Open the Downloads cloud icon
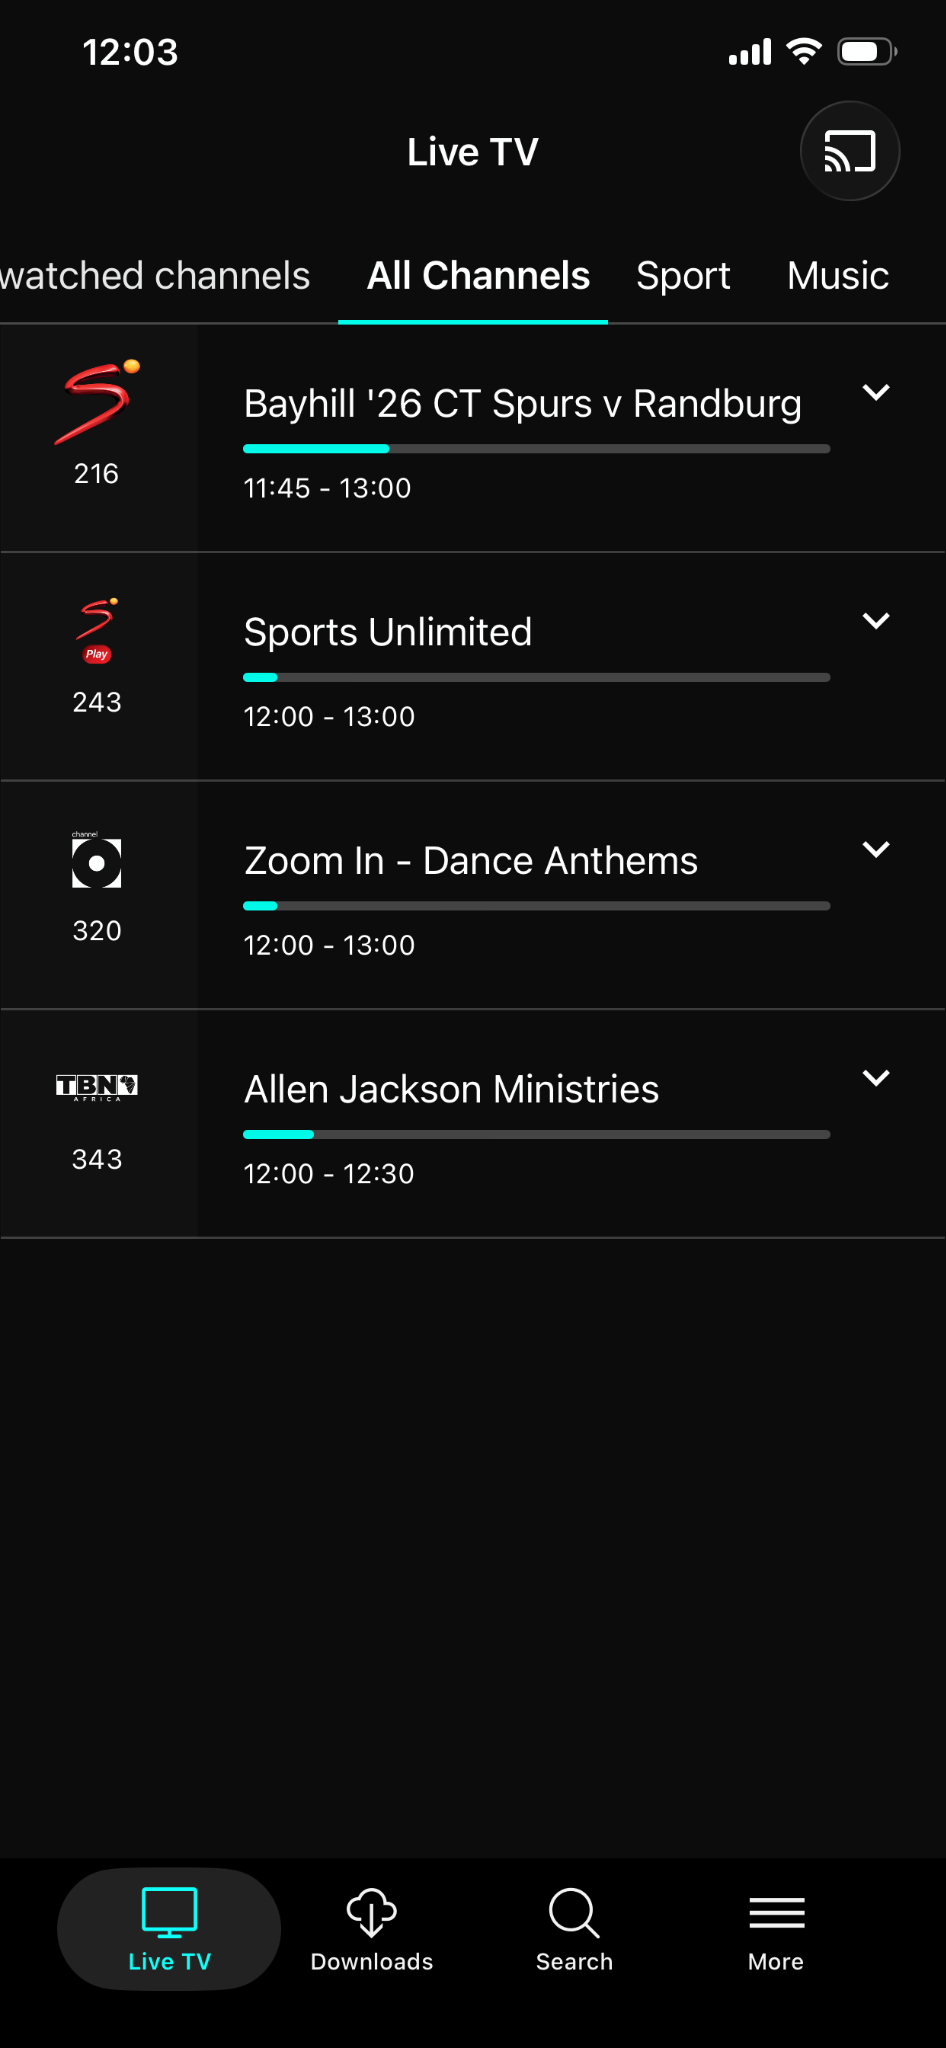This screenshot has height=2048, width=946. 371,1912
